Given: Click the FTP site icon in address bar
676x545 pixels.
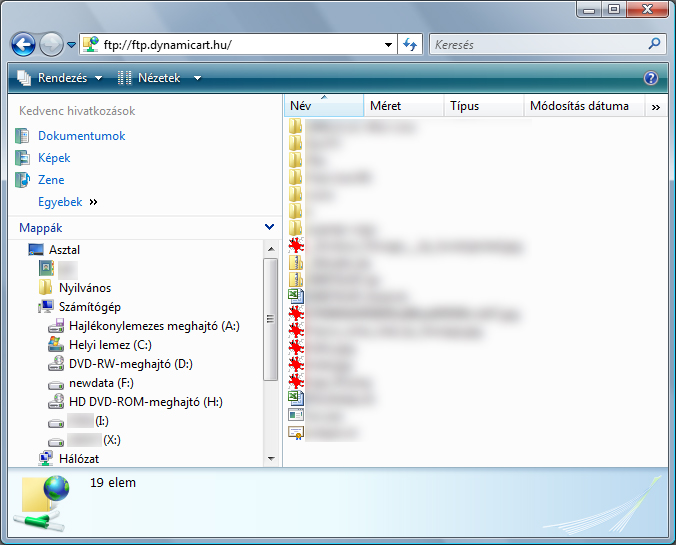Looking at the screenshot, I should 91,44.
